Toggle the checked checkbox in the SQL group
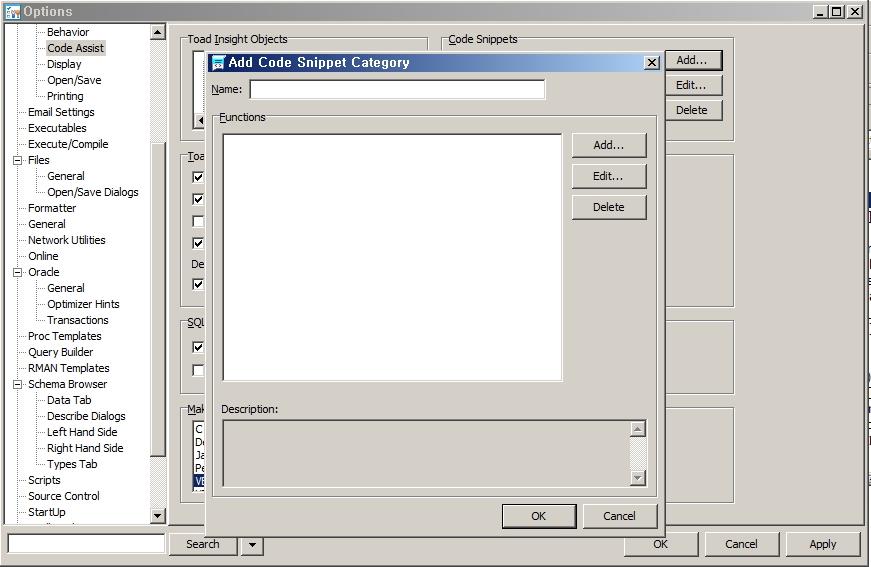 point(198,347)
